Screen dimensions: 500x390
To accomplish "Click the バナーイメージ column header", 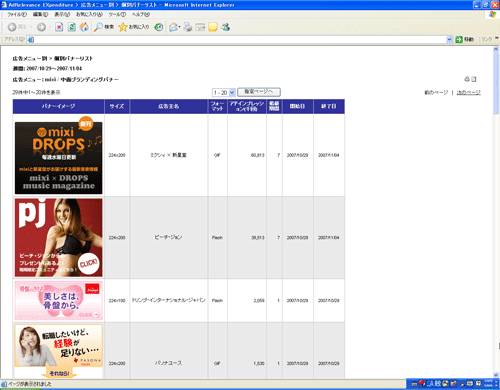I will pos(58,106).
